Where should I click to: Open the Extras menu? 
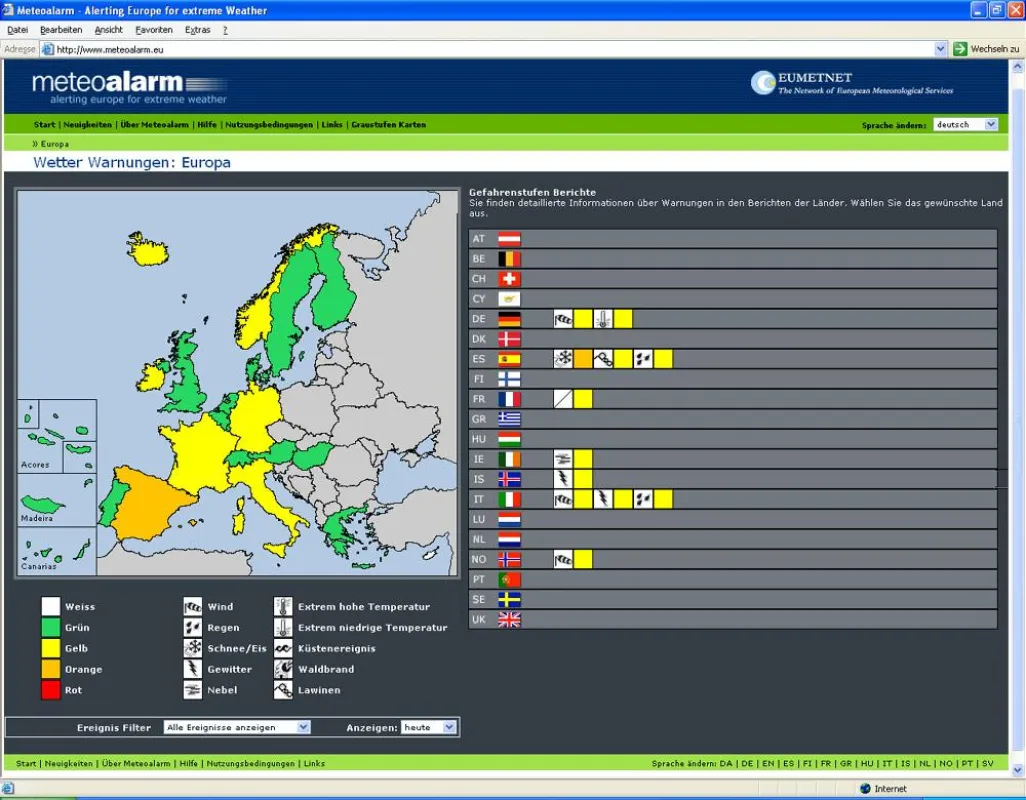198,30
